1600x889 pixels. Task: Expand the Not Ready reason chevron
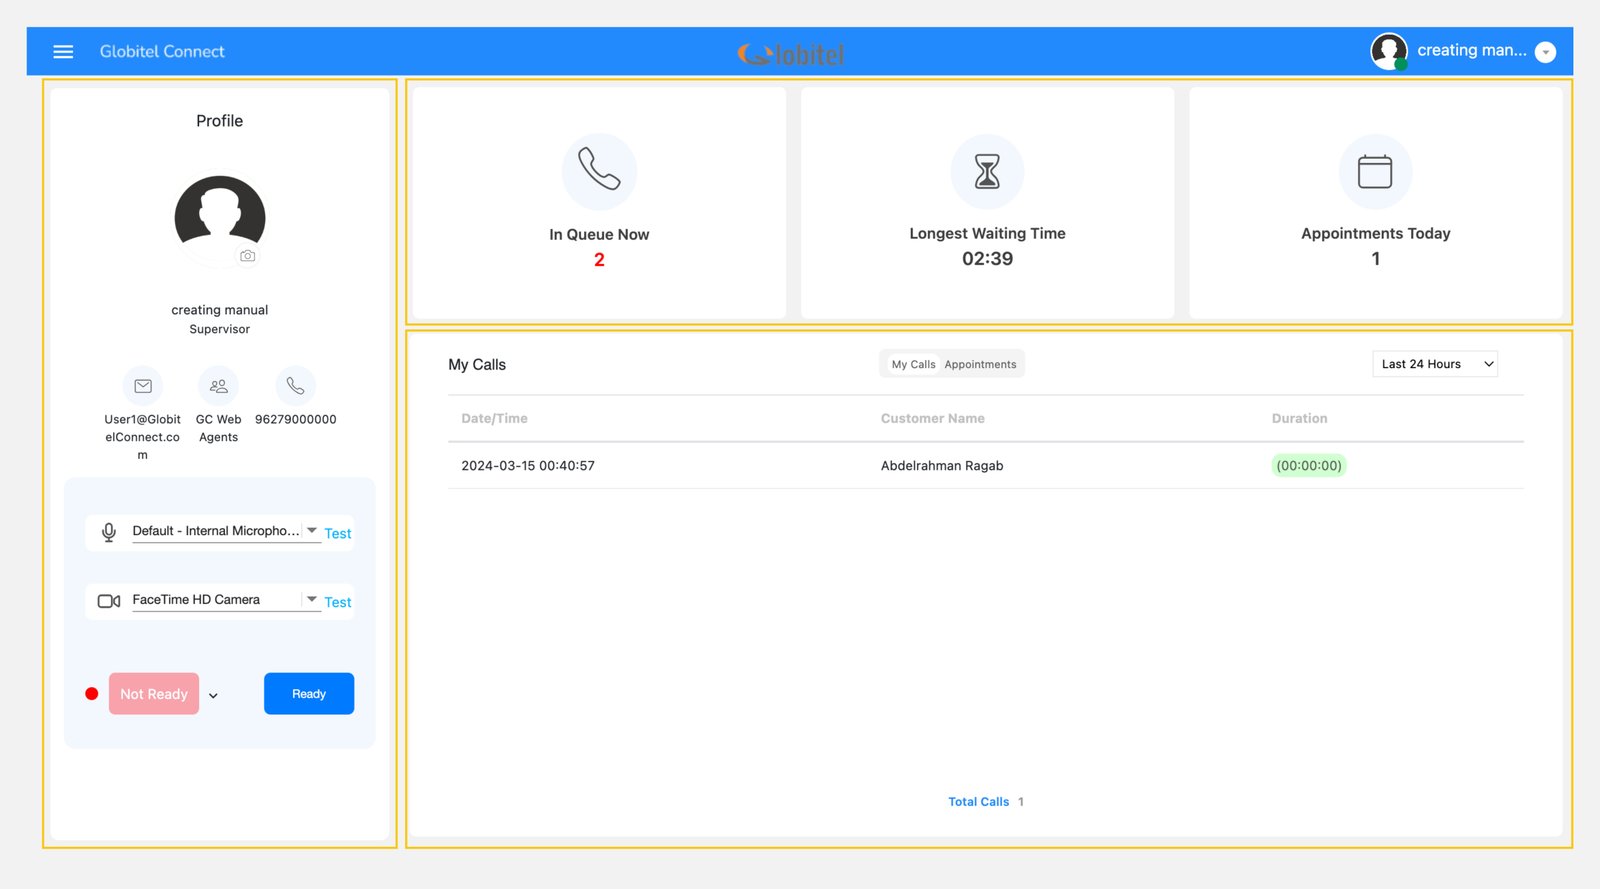pos(213,696)
